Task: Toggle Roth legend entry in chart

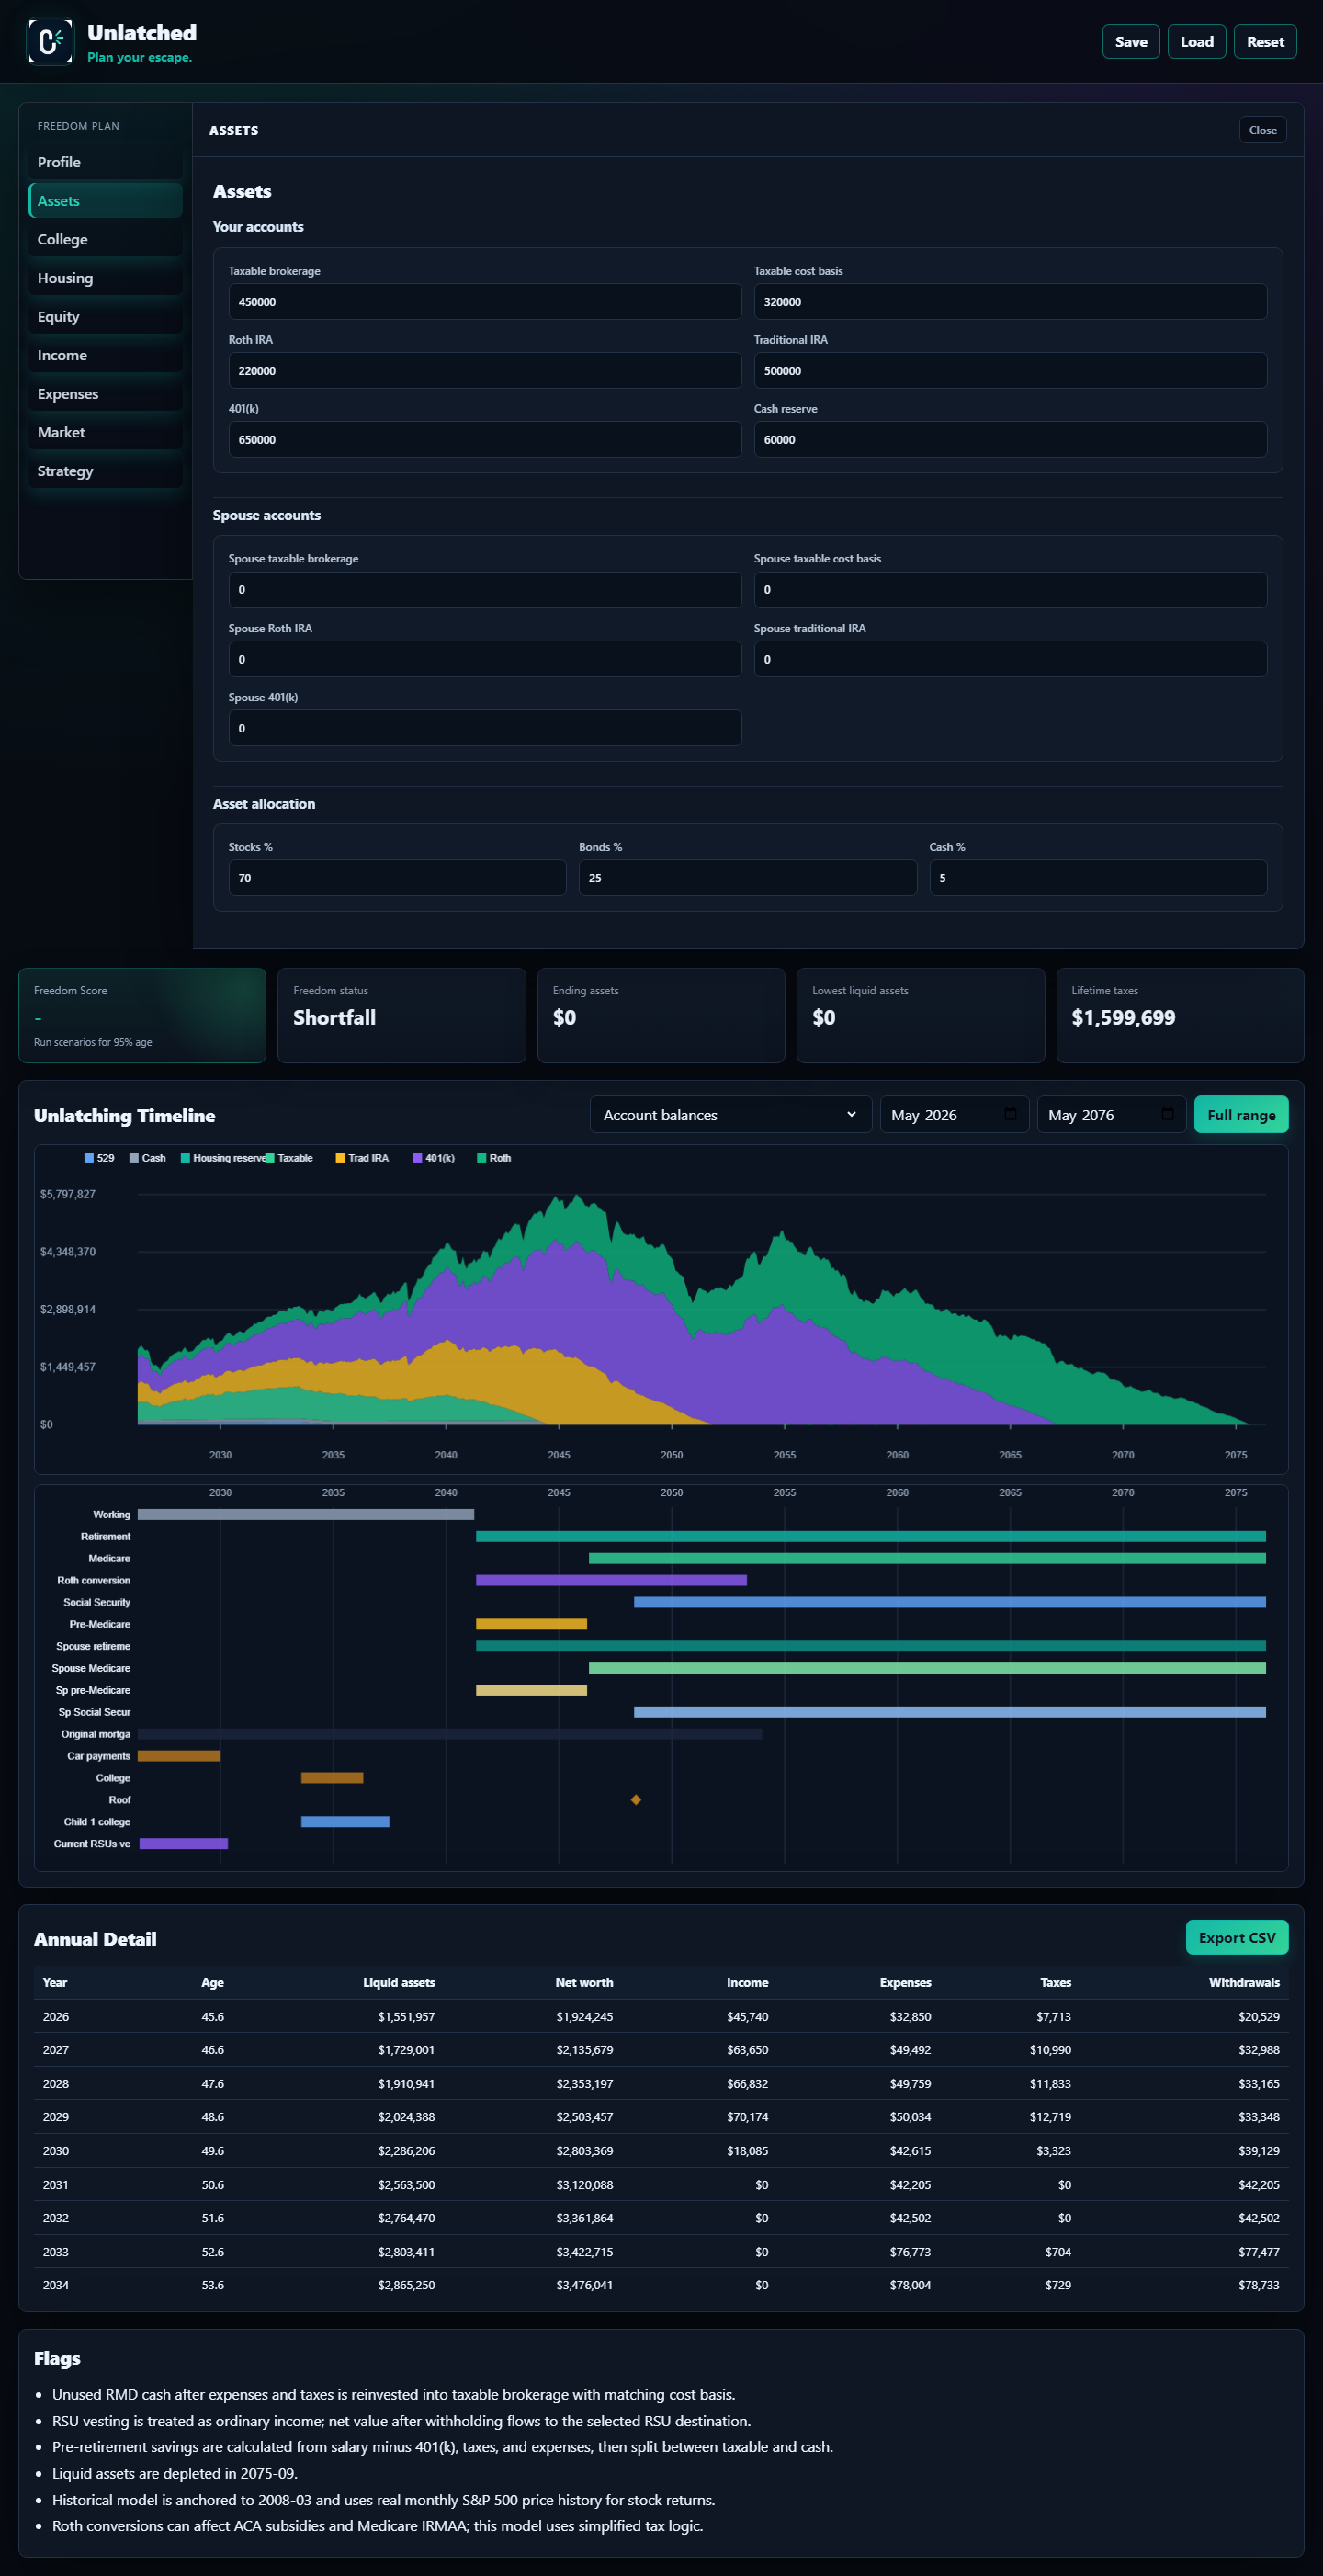Action: (494, 1158)
